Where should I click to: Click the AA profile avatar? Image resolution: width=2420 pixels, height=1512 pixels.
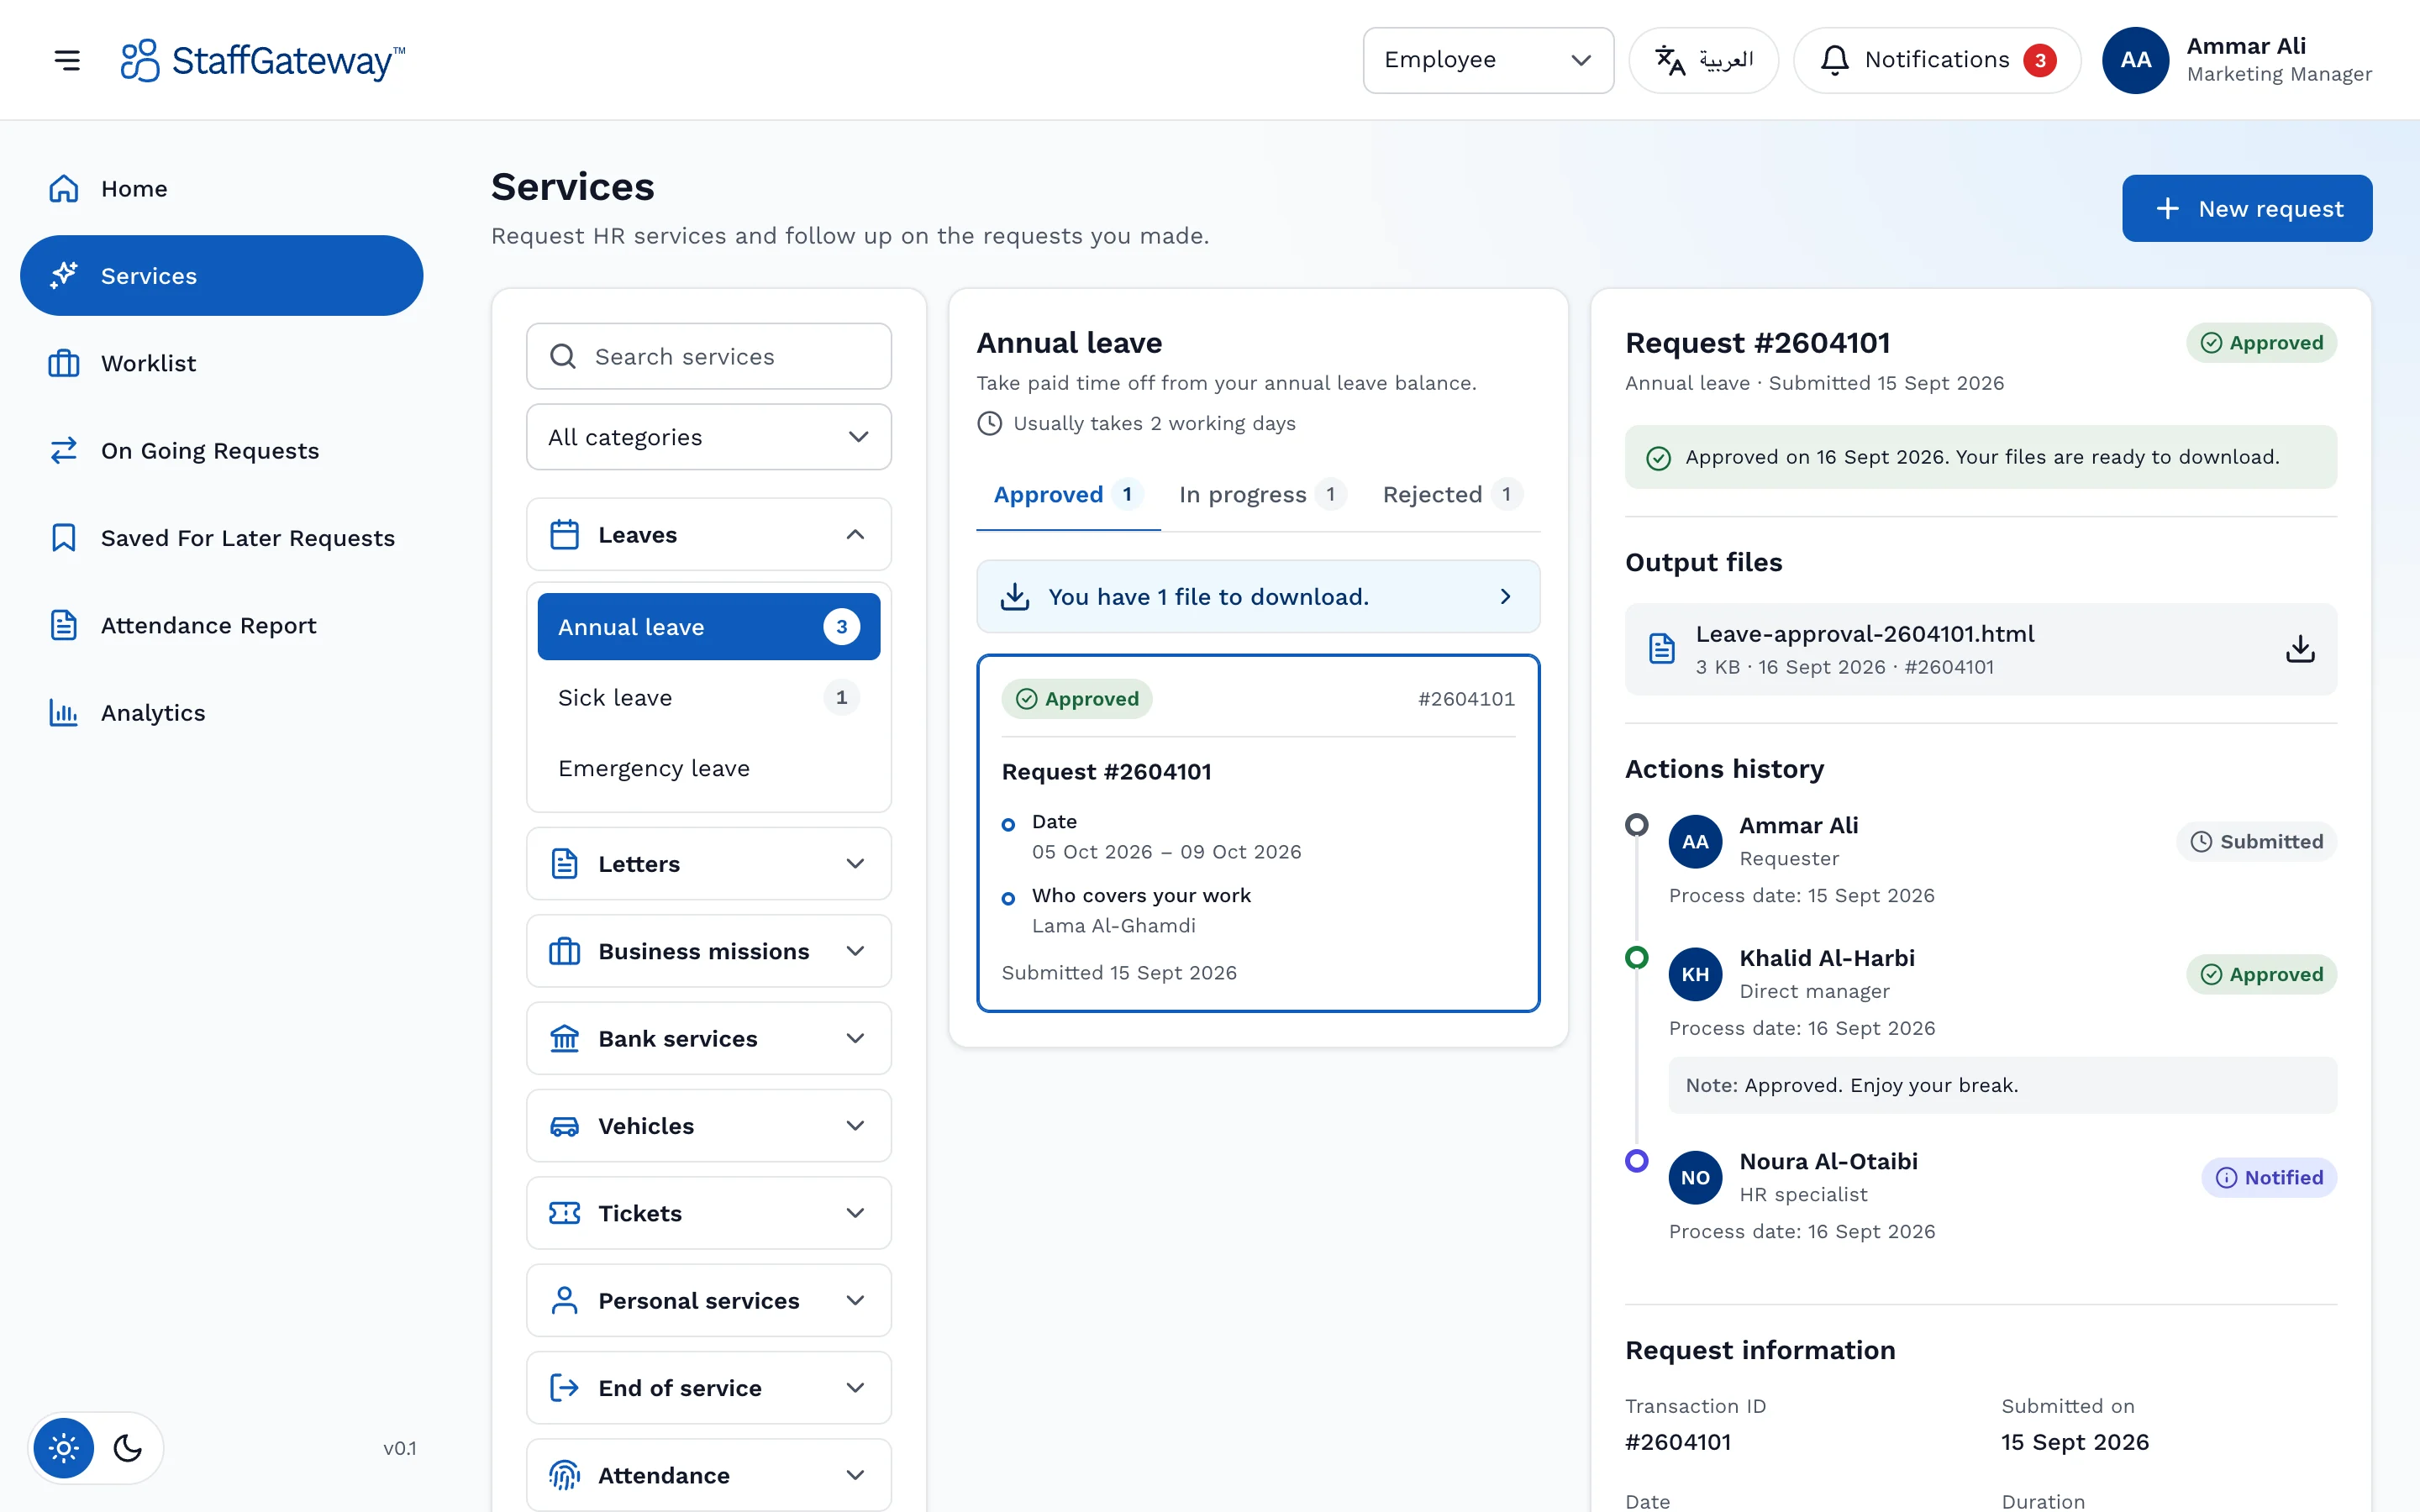coord(2135,60)
